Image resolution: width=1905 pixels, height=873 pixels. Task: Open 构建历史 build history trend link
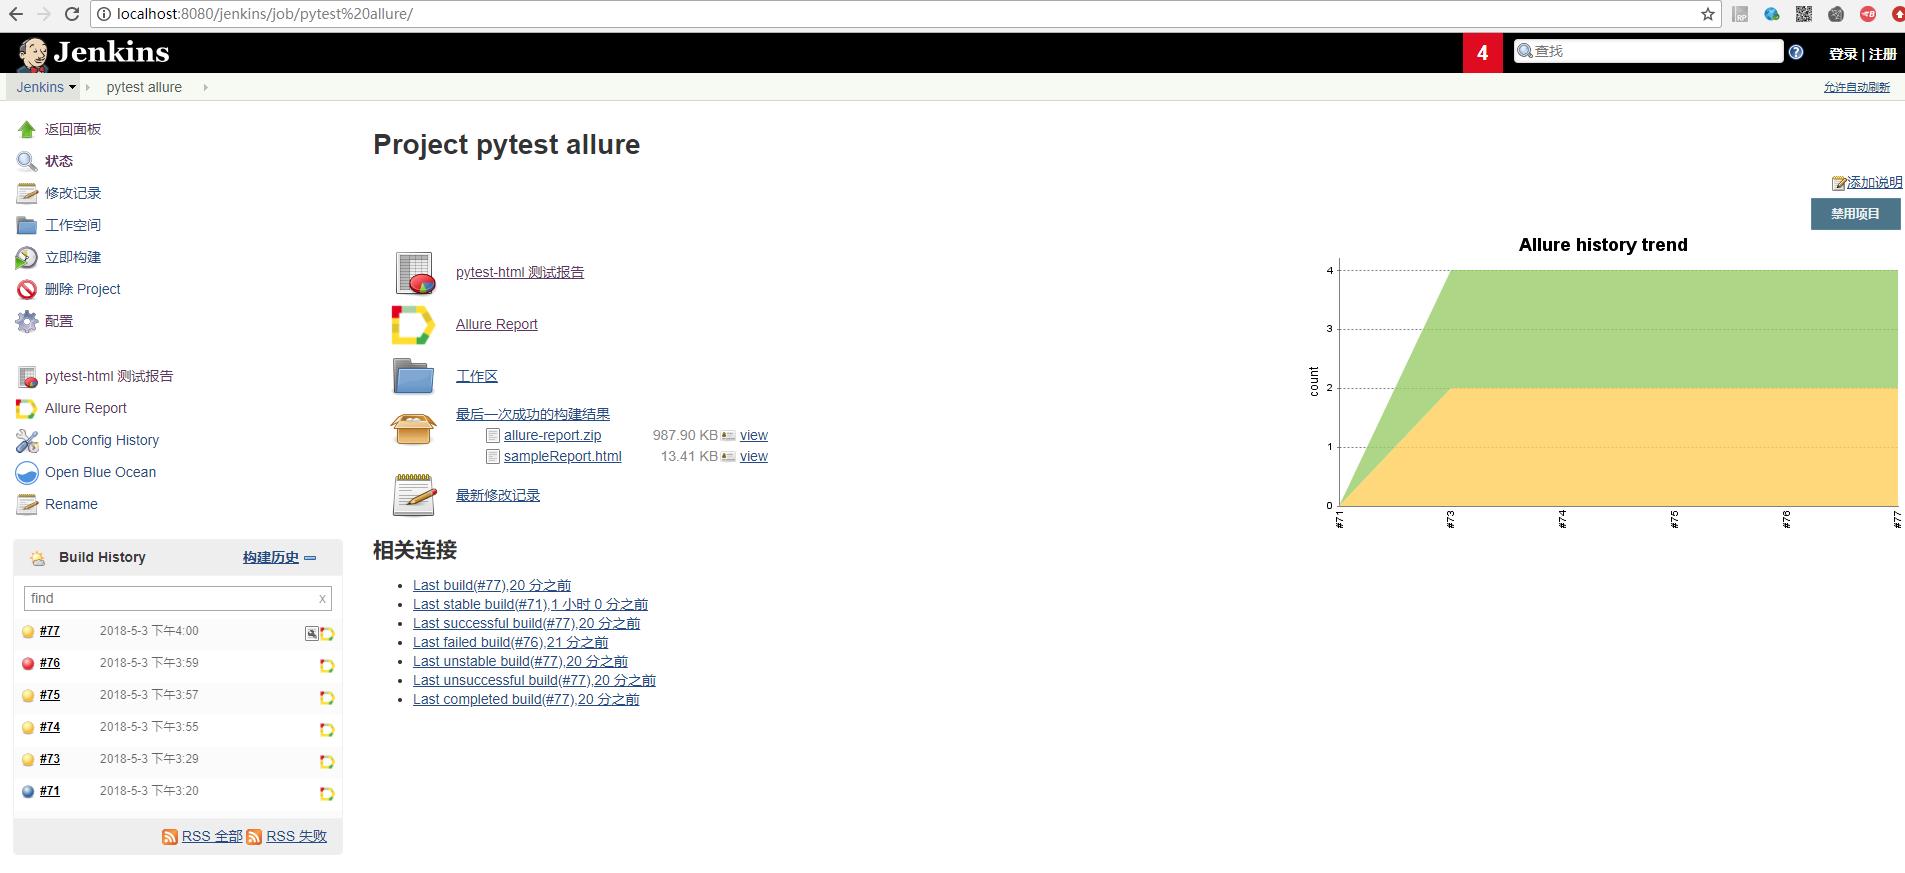click(271, 557)
